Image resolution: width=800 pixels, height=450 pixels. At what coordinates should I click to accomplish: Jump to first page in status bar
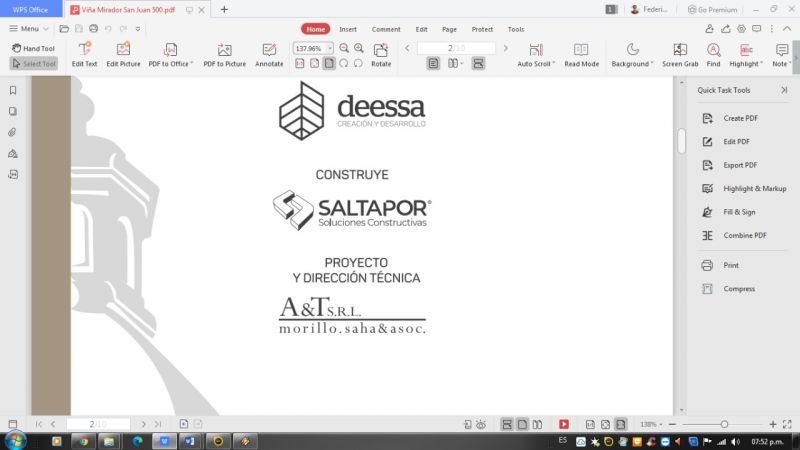tap(39, 424)
